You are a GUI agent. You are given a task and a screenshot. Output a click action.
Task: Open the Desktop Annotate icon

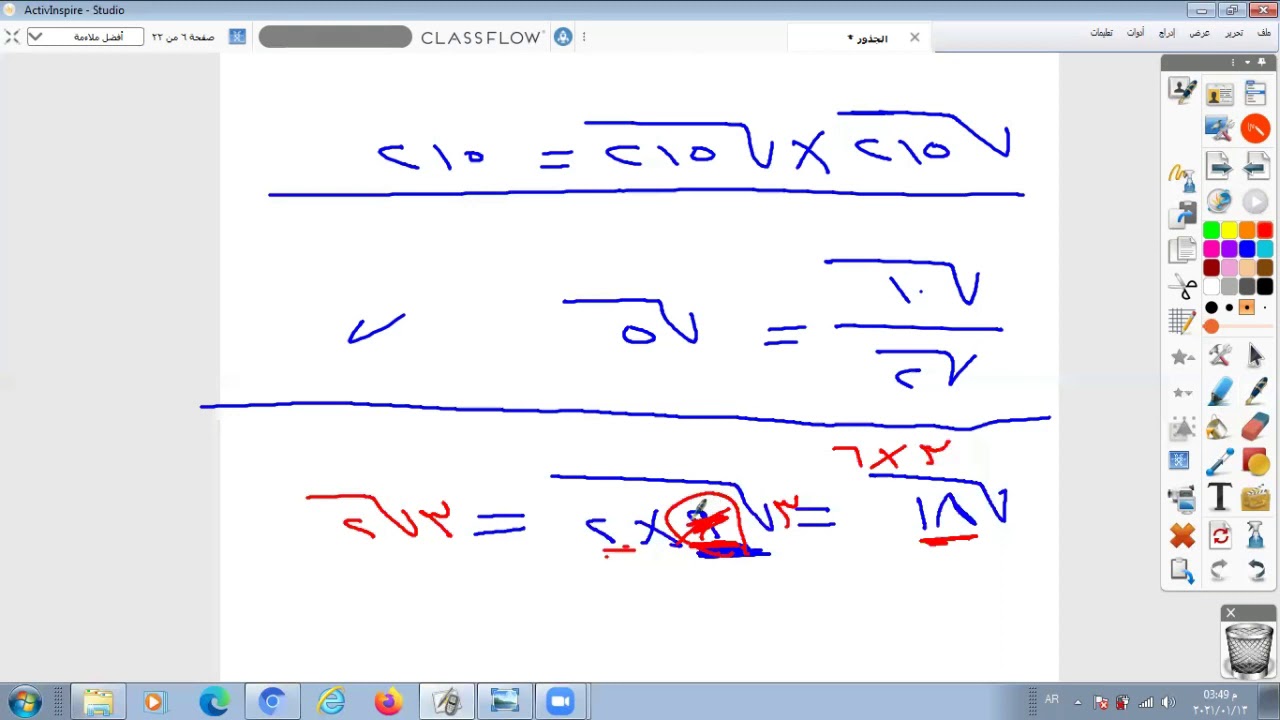pos(1220,128)
